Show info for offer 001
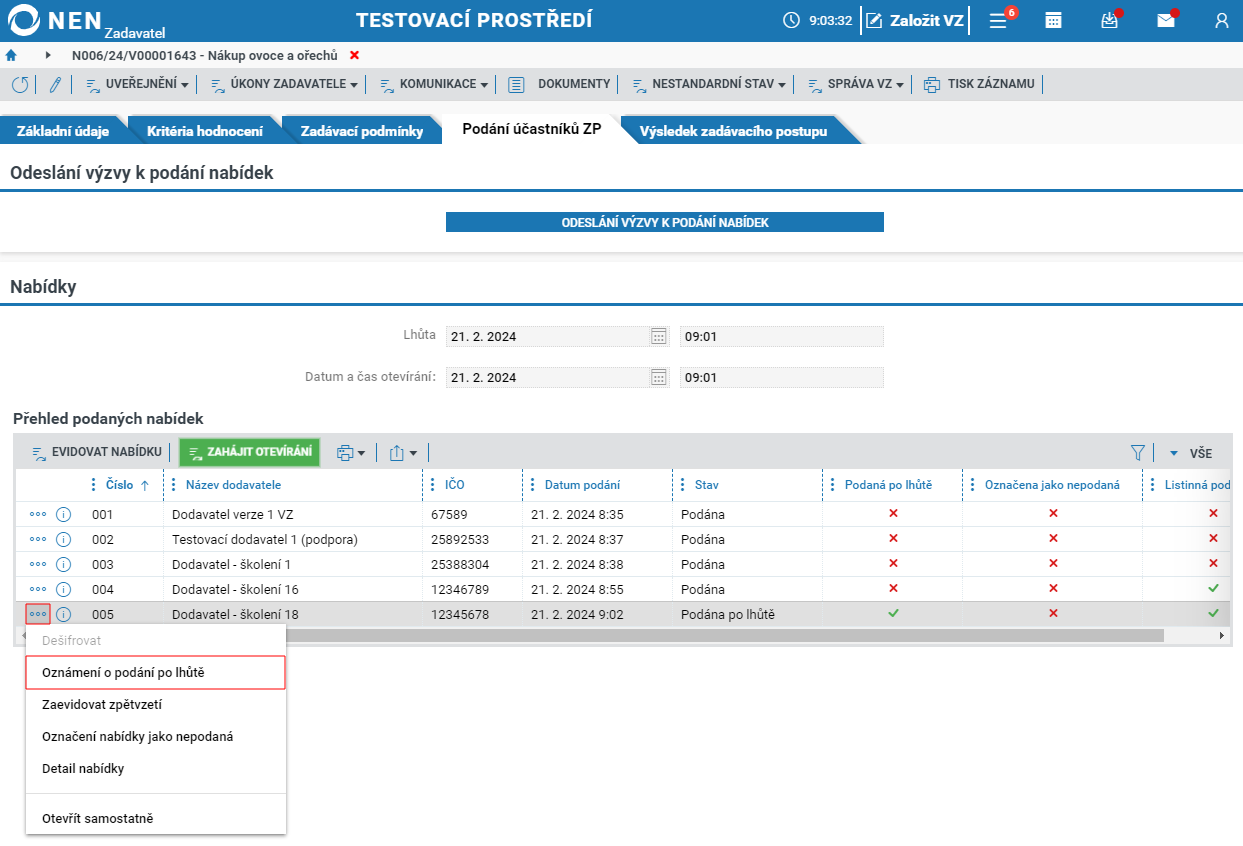This screenshot has height=846, width=1243. pos(64,514)
